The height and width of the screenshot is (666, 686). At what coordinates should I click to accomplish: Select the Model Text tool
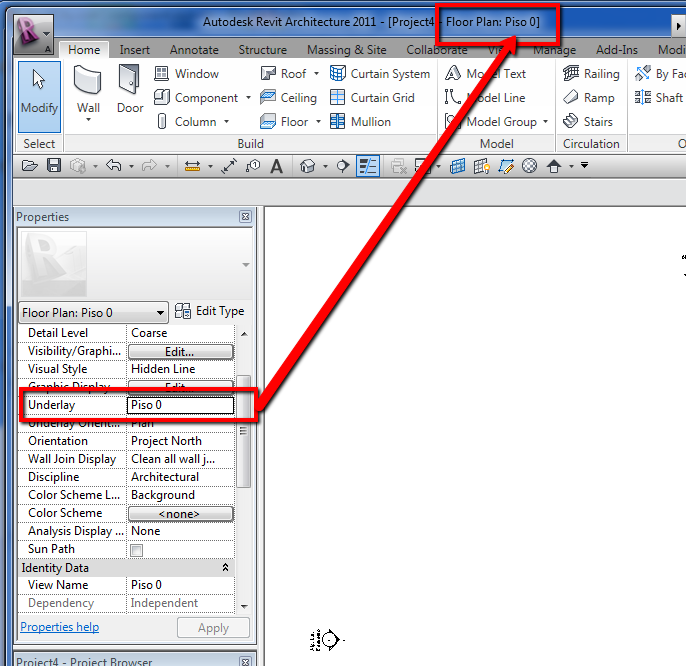[485, 74]
